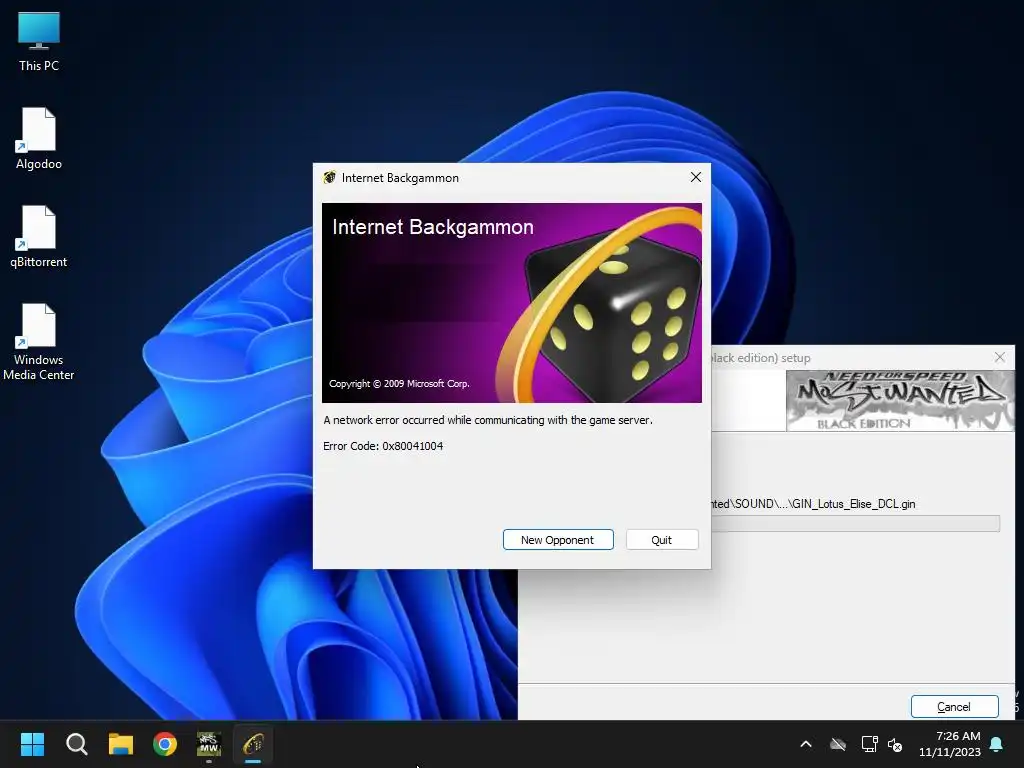Click the Internet Backgammon title bar icon
1024x768 pixels.
coord(330,178)
